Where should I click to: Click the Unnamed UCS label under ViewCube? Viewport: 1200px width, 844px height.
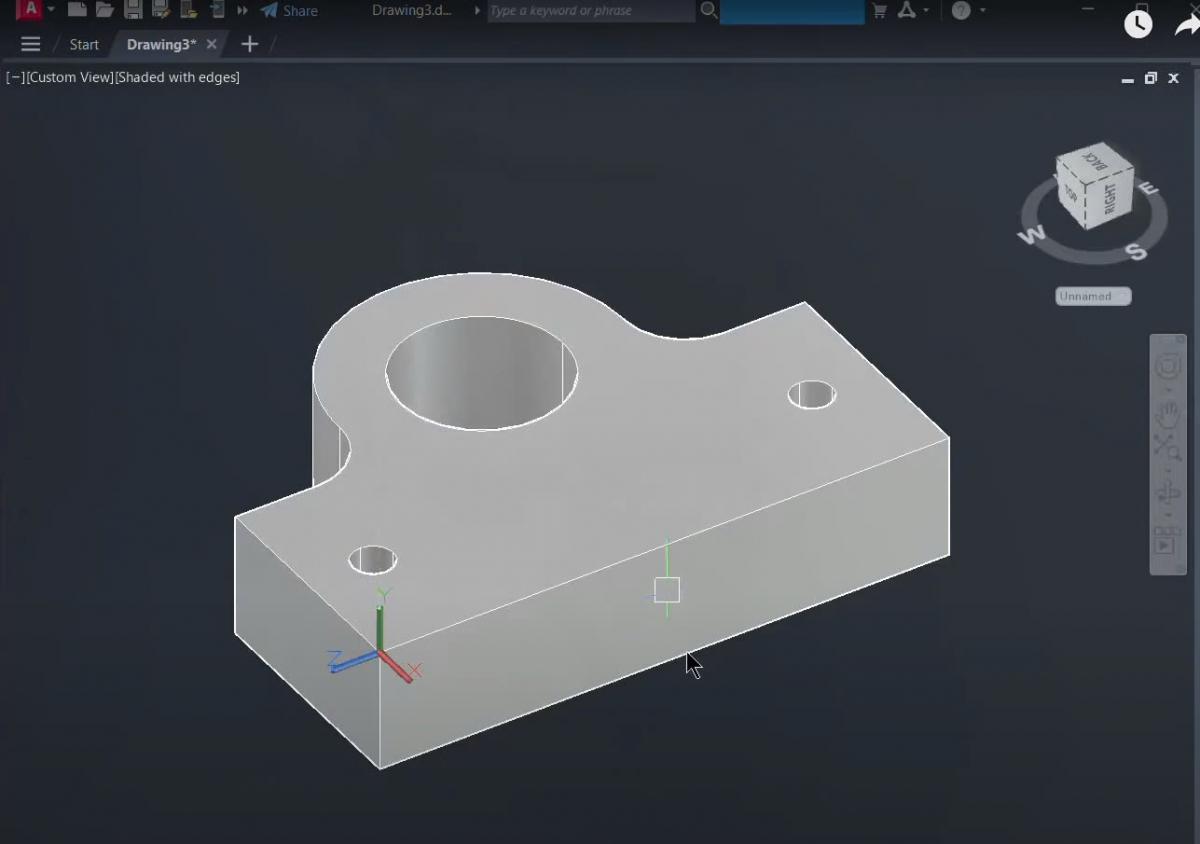pos(1092,296)
